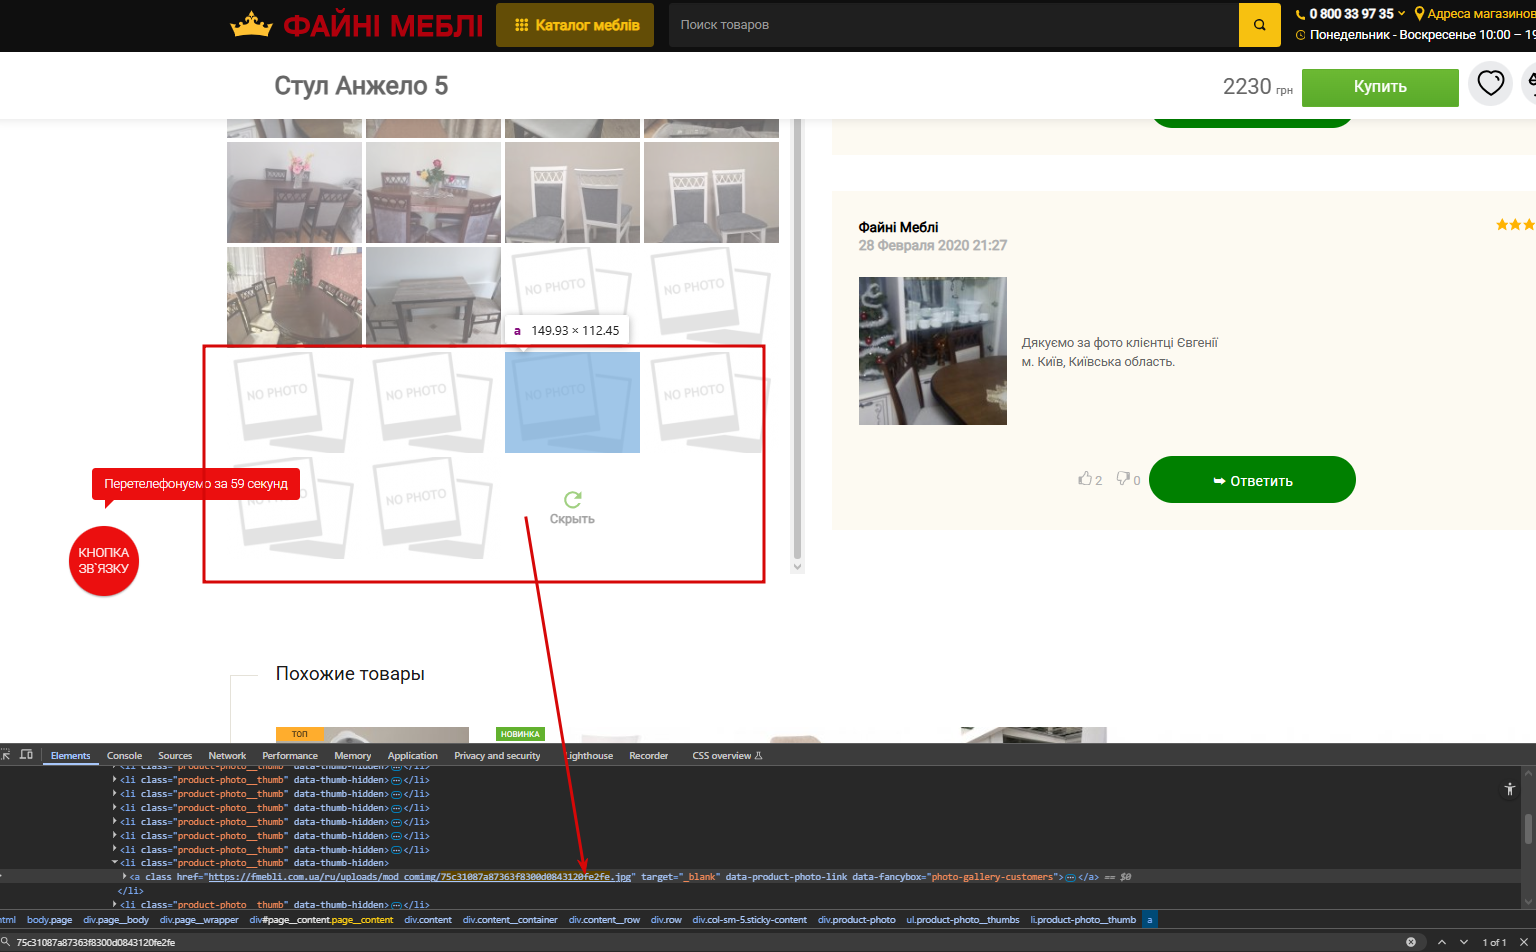The image size is (1536, 952).
Task: Select div.product-photo in the breadcrumb
Action: click(x=857, y=920)
